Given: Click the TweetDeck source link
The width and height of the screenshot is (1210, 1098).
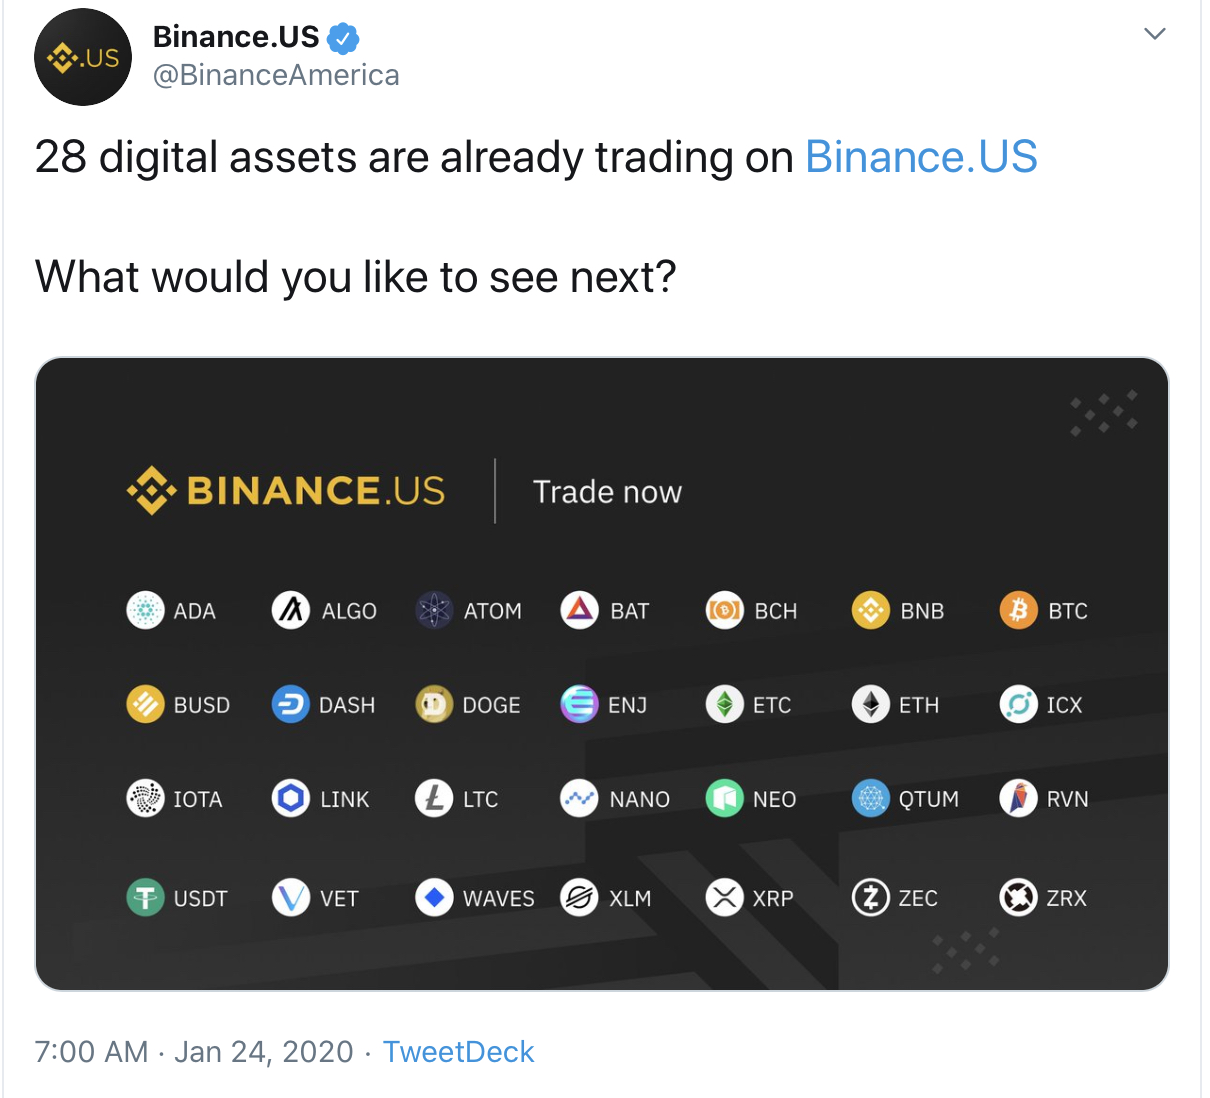Looking at the screenshot, I should tap(458, 1052).
